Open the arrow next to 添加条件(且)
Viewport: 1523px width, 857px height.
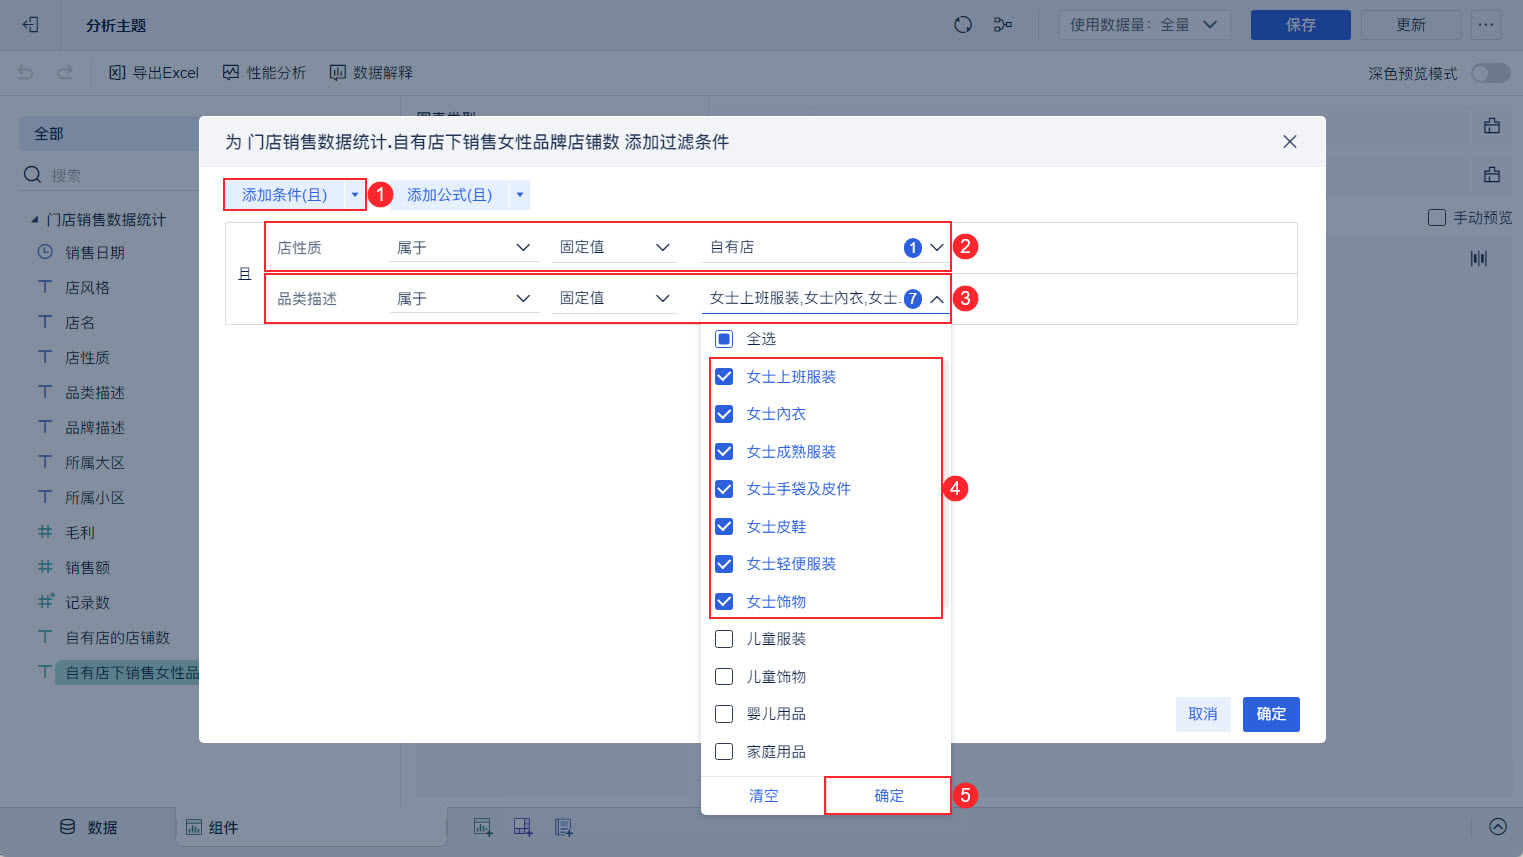tap(355, 195)
